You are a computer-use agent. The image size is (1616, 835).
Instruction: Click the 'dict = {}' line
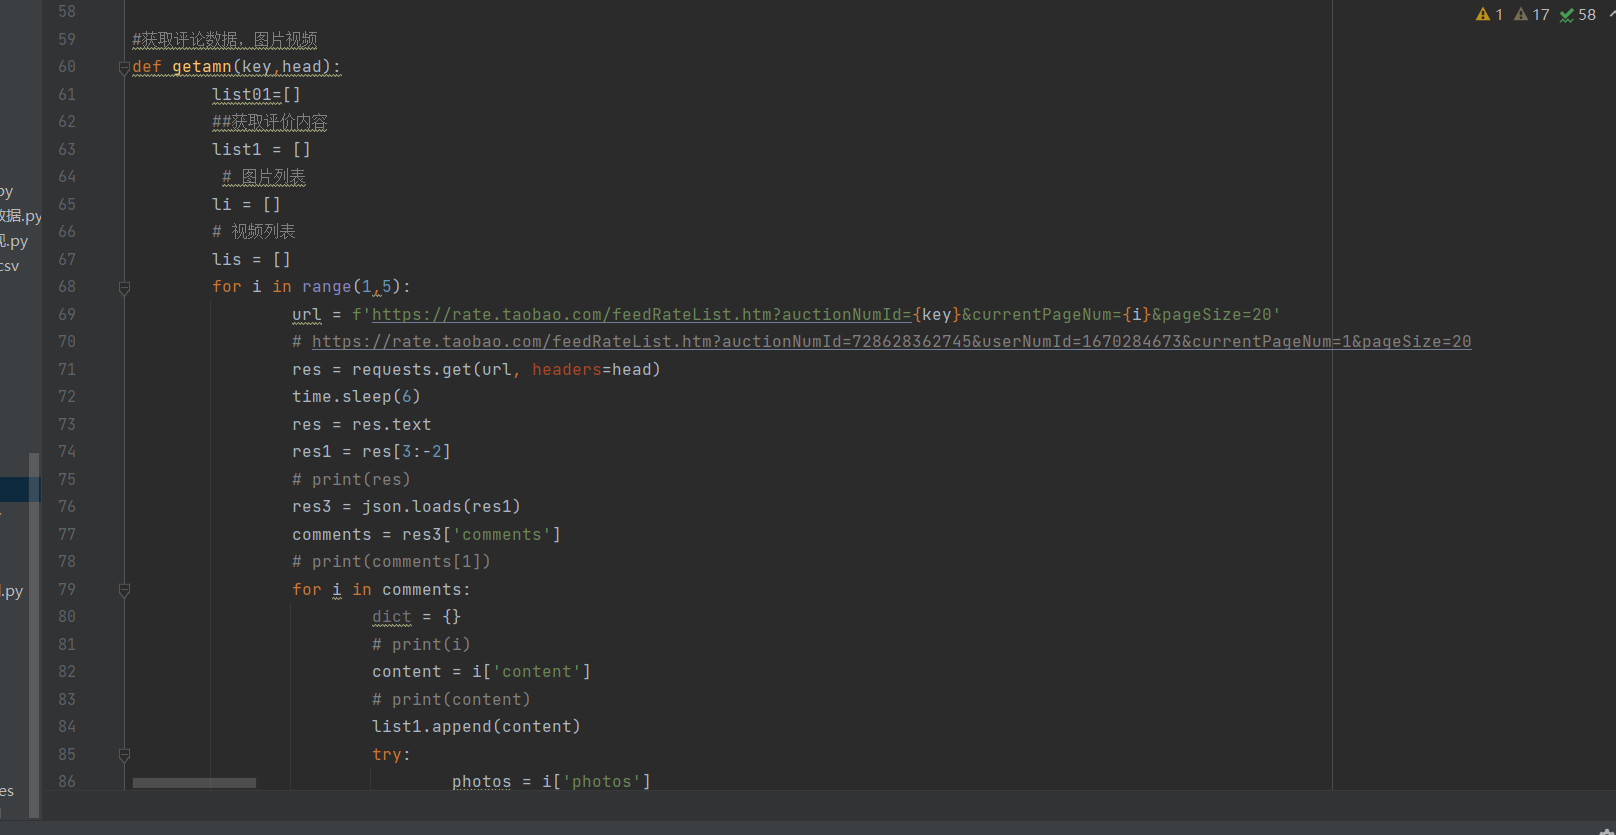(x=416, y=617)
